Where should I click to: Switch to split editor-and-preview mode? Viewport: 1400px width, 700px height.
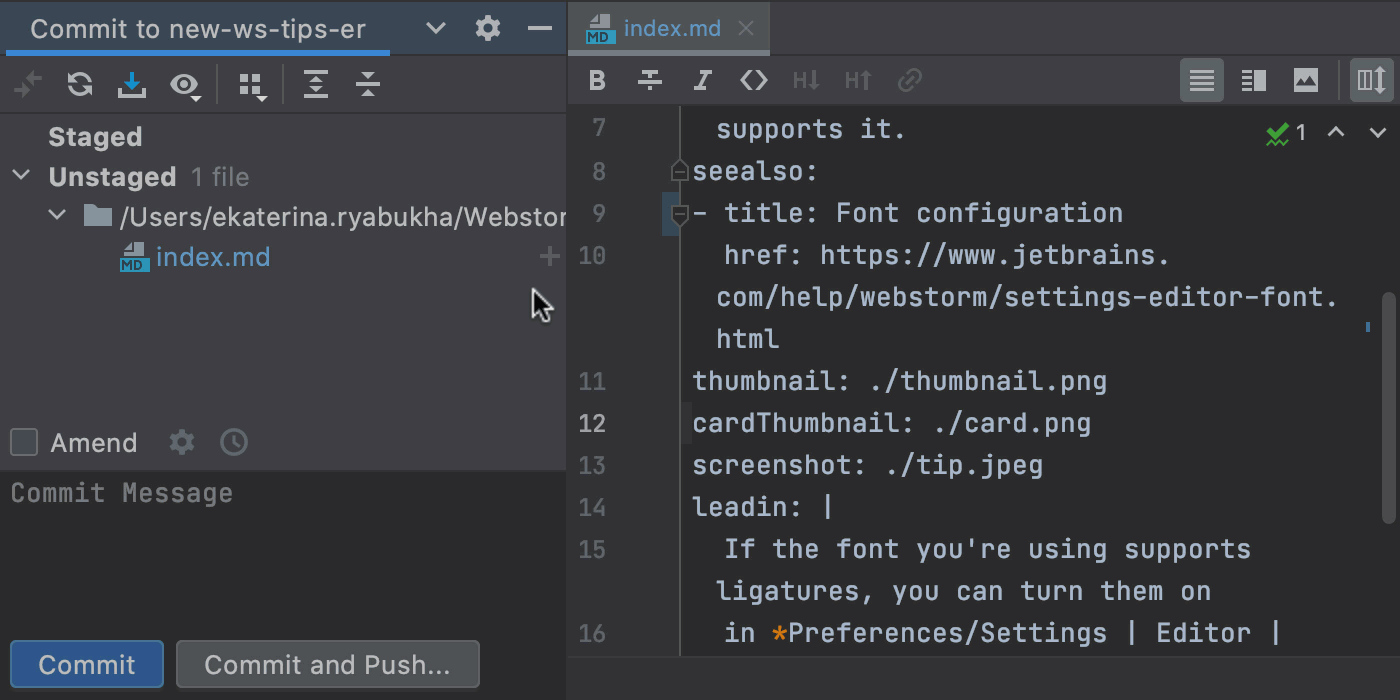click(1252, 79)
